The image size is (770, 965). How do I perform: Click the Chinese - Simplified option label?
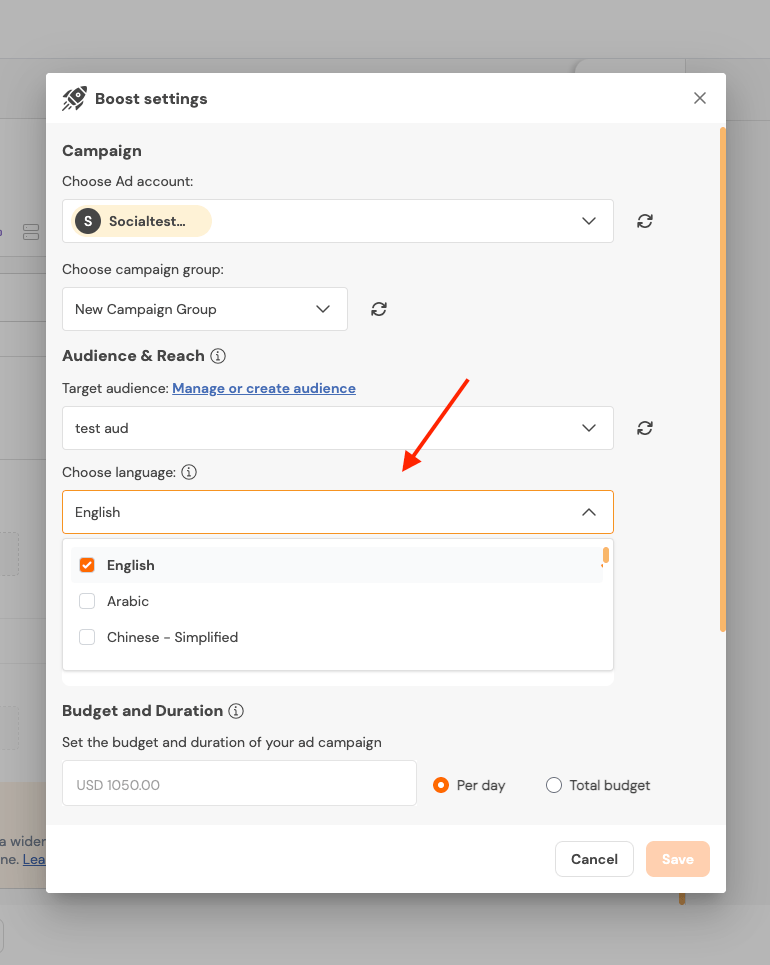click(172, 637)
